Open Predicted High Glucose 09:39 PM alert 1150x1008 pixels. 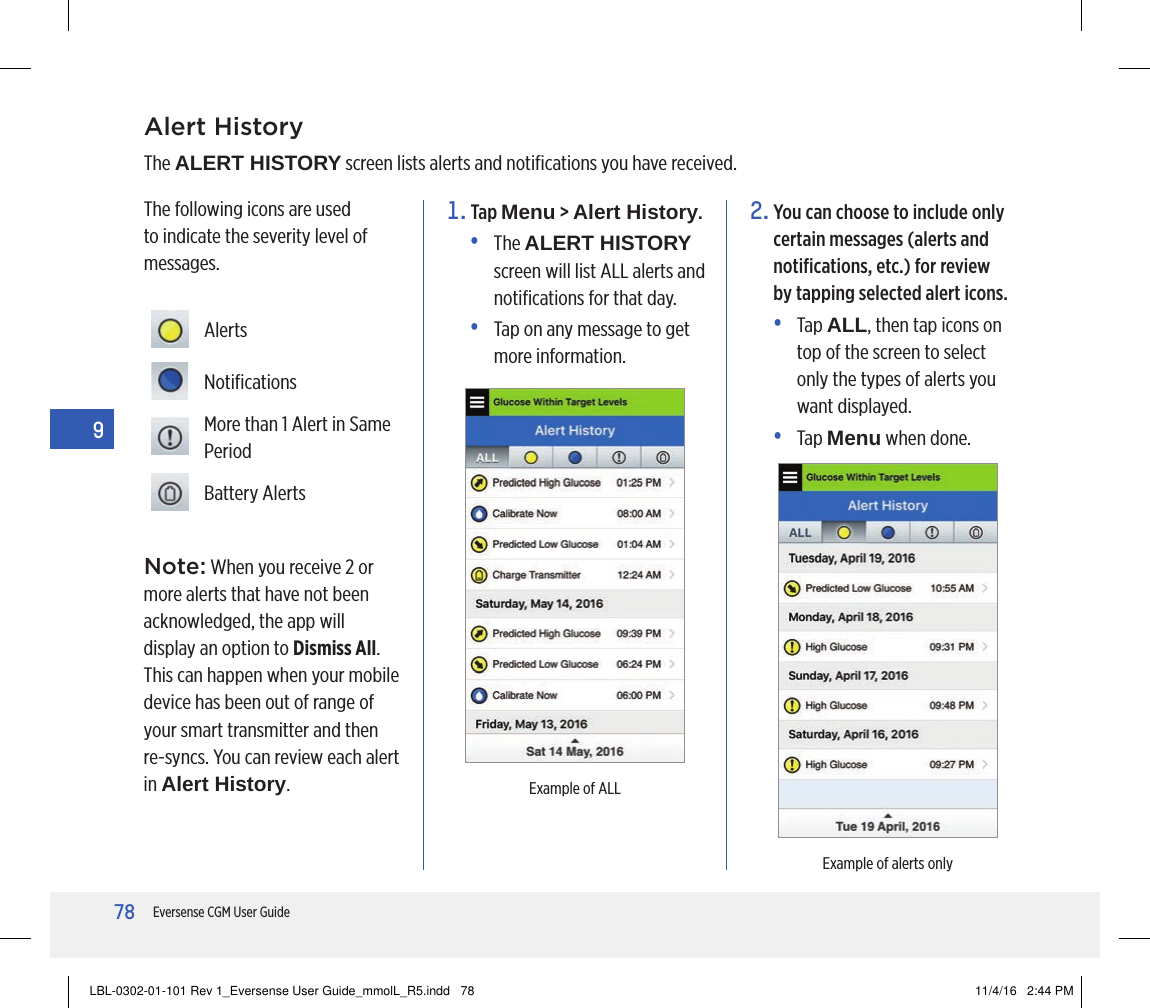tap(575, 634)
